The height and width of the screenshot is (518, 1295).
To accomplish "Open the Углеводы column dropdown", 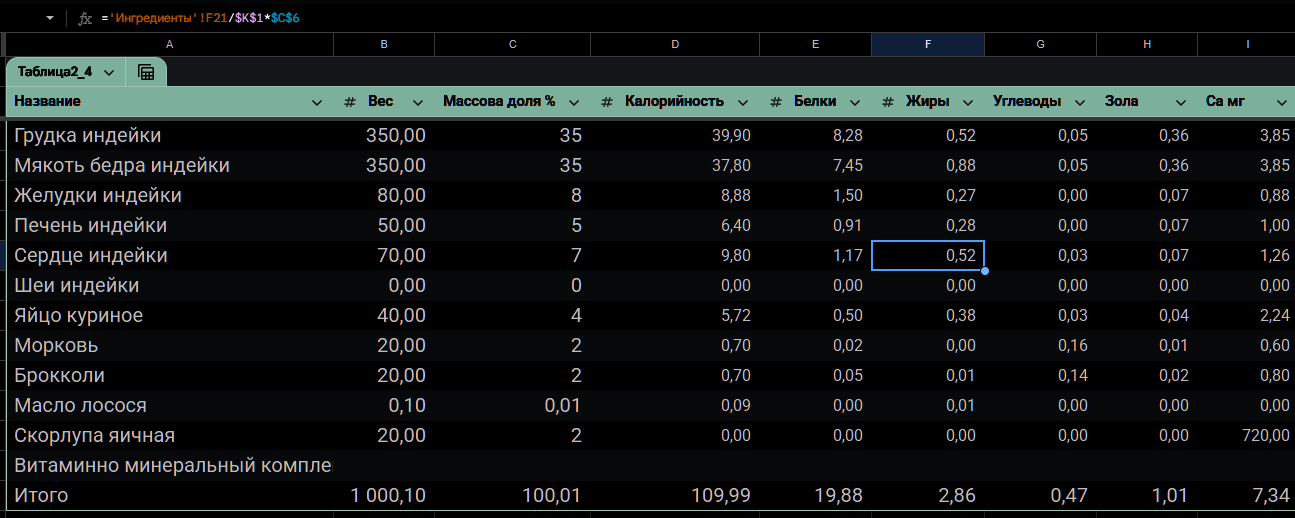I will click(x=1080, y=102).
